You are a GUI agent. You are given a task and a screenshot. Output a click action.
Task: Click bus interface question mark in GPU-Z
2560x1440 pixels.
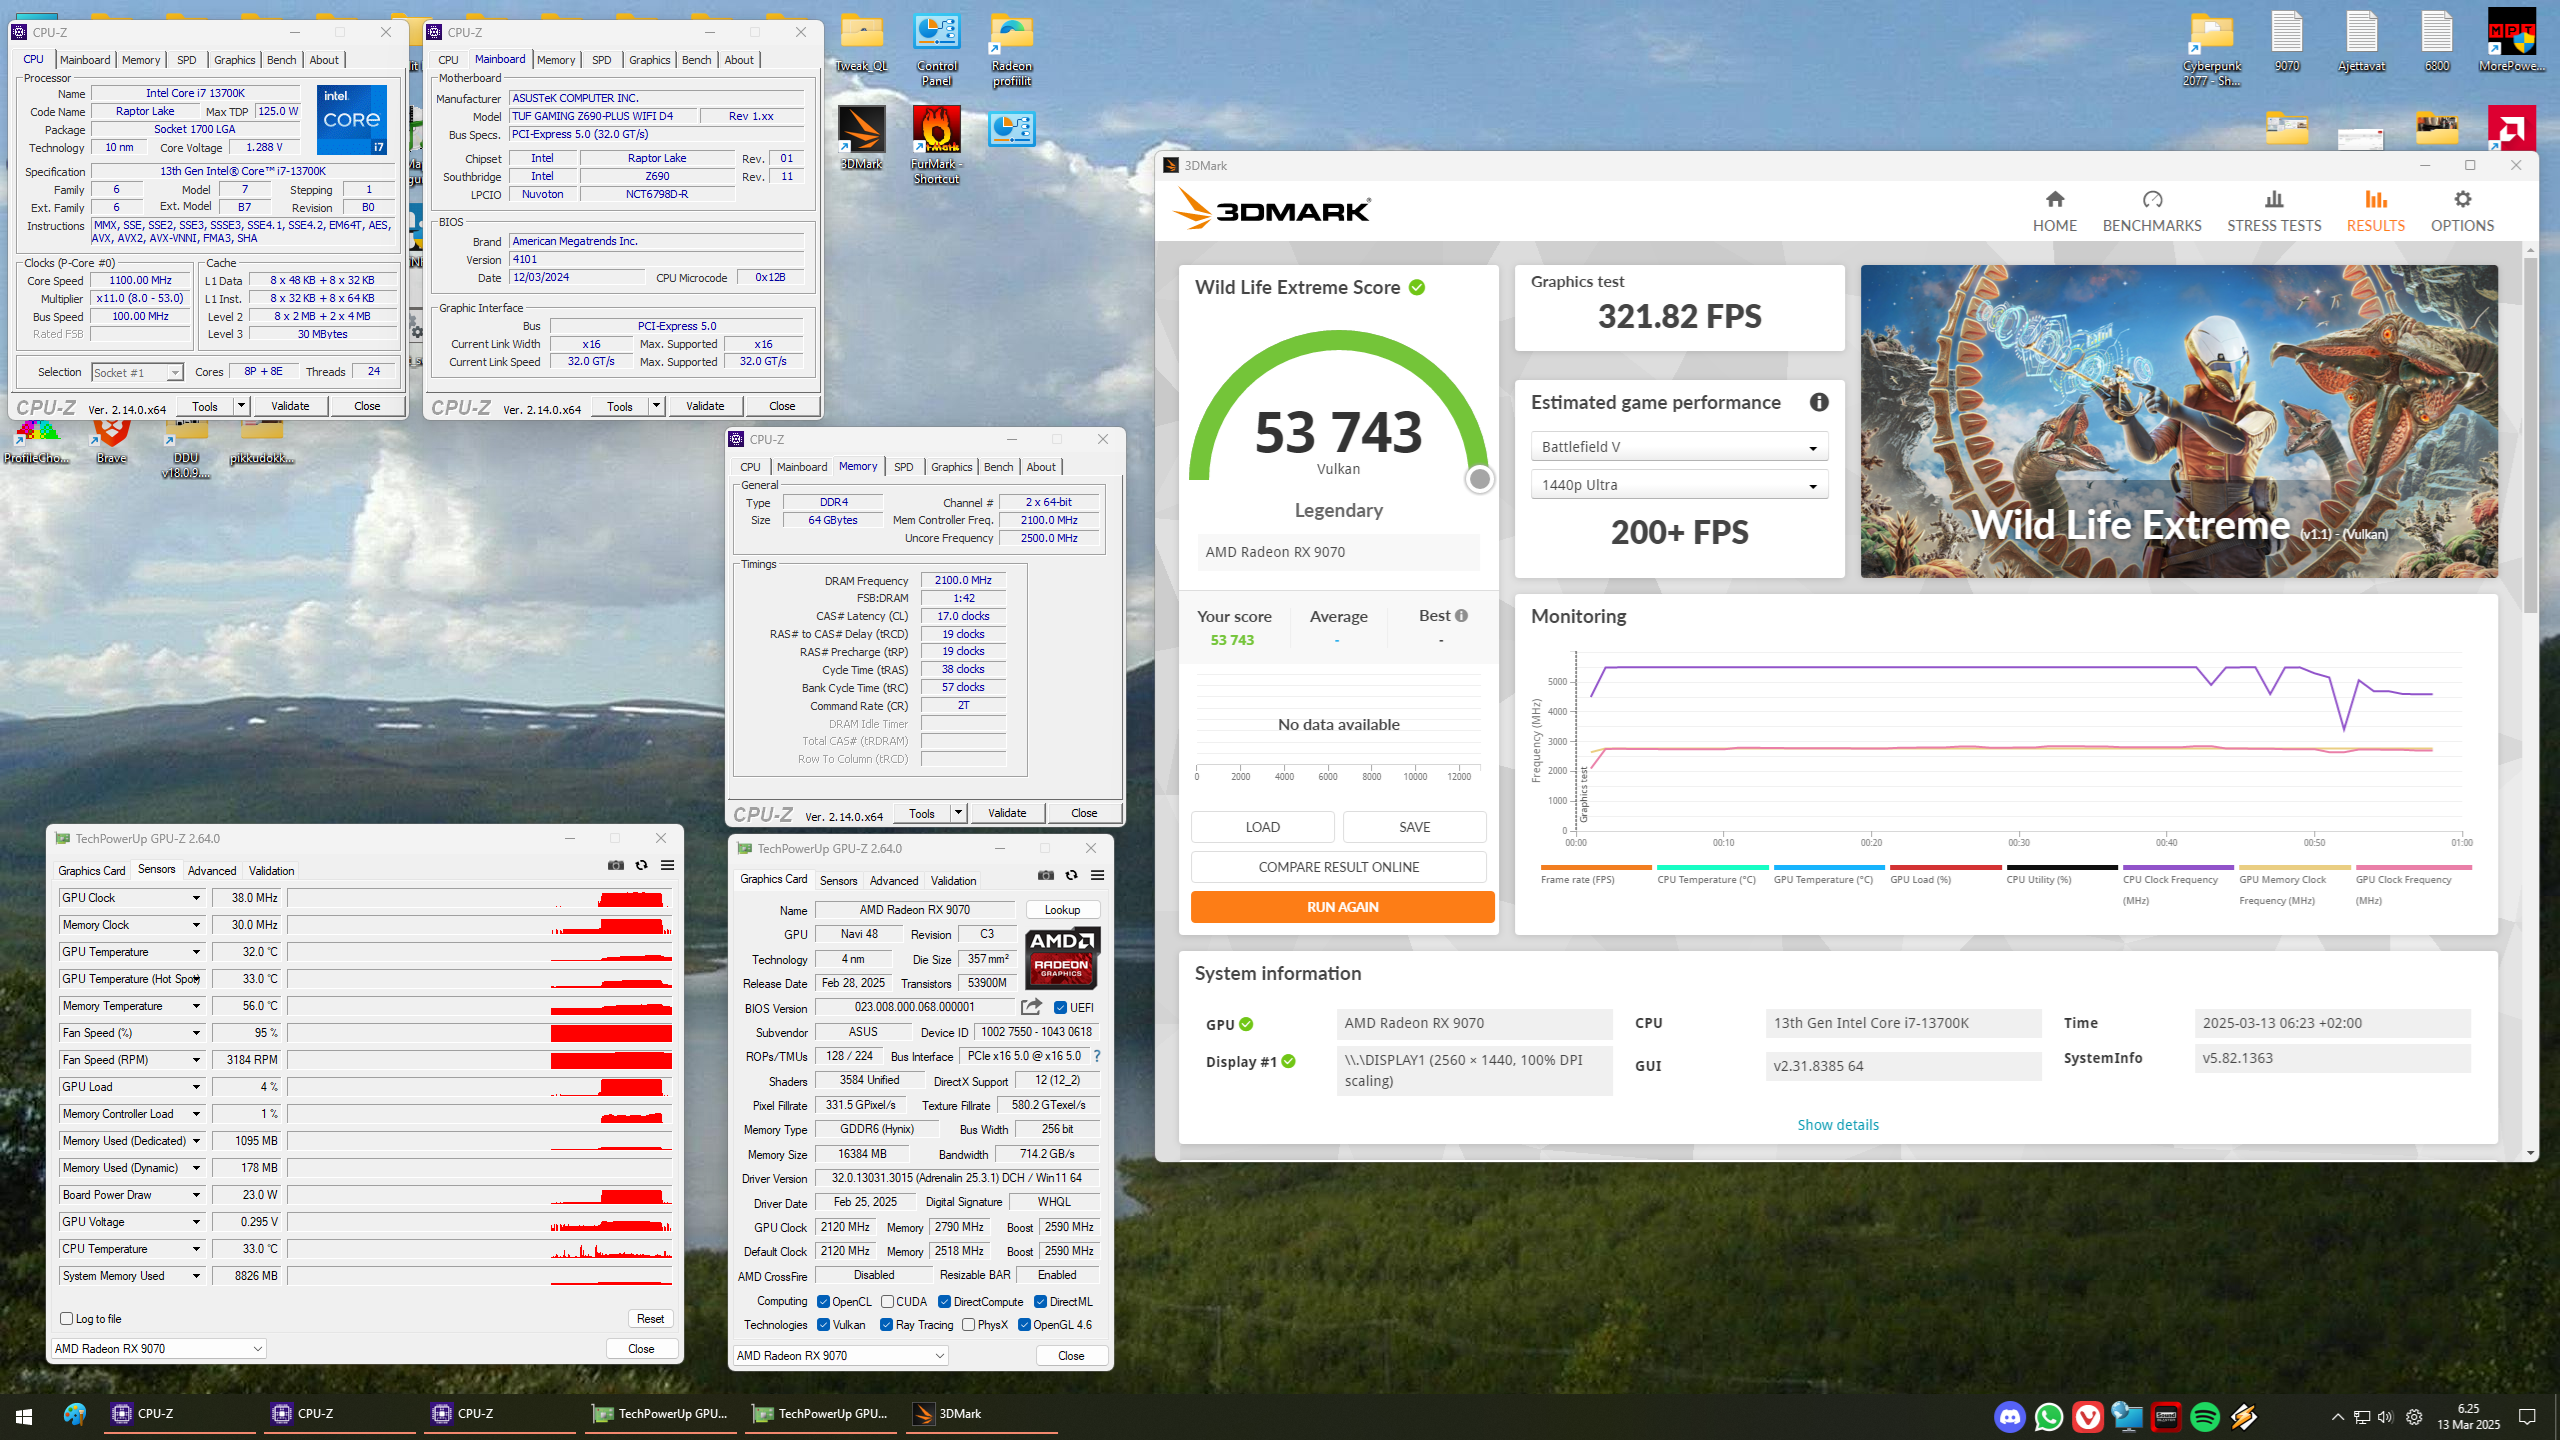(1097, 1056)
